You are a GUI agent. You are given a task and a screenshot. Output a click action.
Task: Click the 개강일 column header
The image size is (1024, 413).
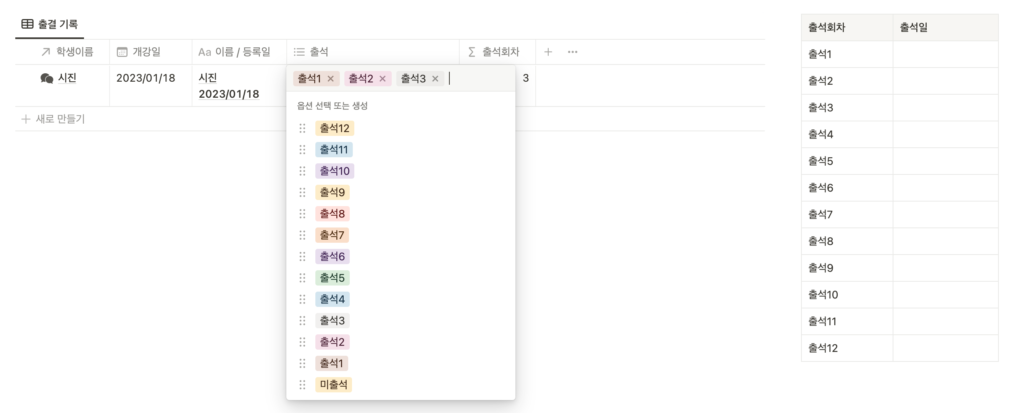click(x=151, y=52)
